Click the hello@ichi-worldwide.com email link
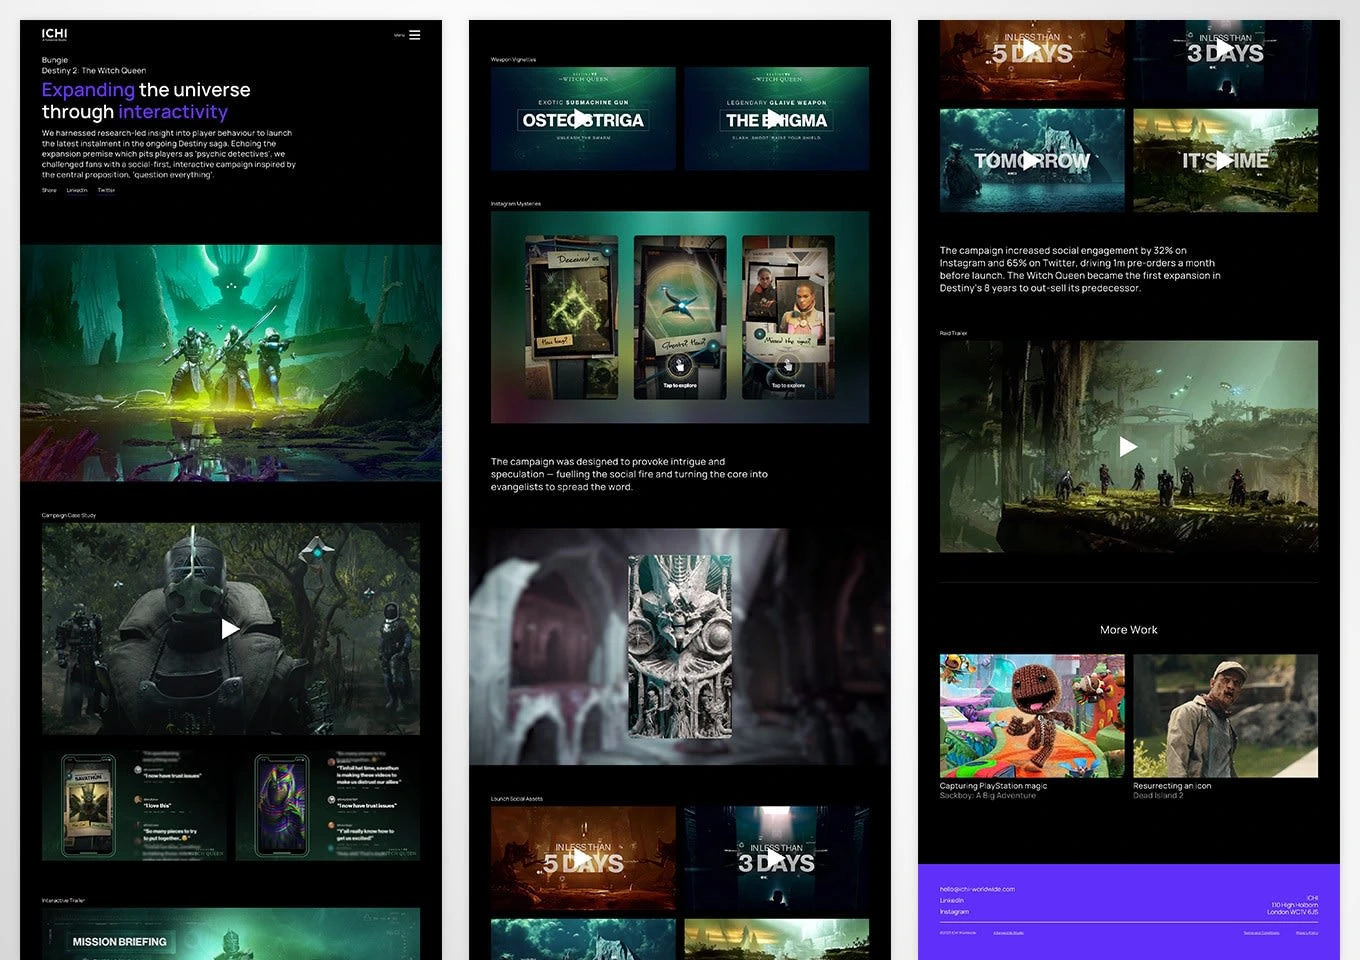This screenshot has width=1360, height=960. click(x=977, y=889)
